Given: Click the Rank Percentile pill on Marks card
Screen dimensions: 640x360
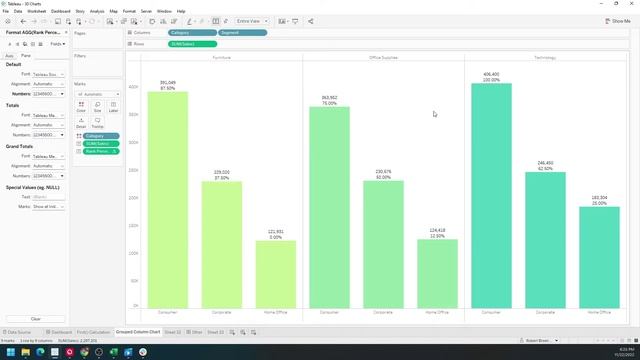Looking at the screenshot, I should (101, 151).
